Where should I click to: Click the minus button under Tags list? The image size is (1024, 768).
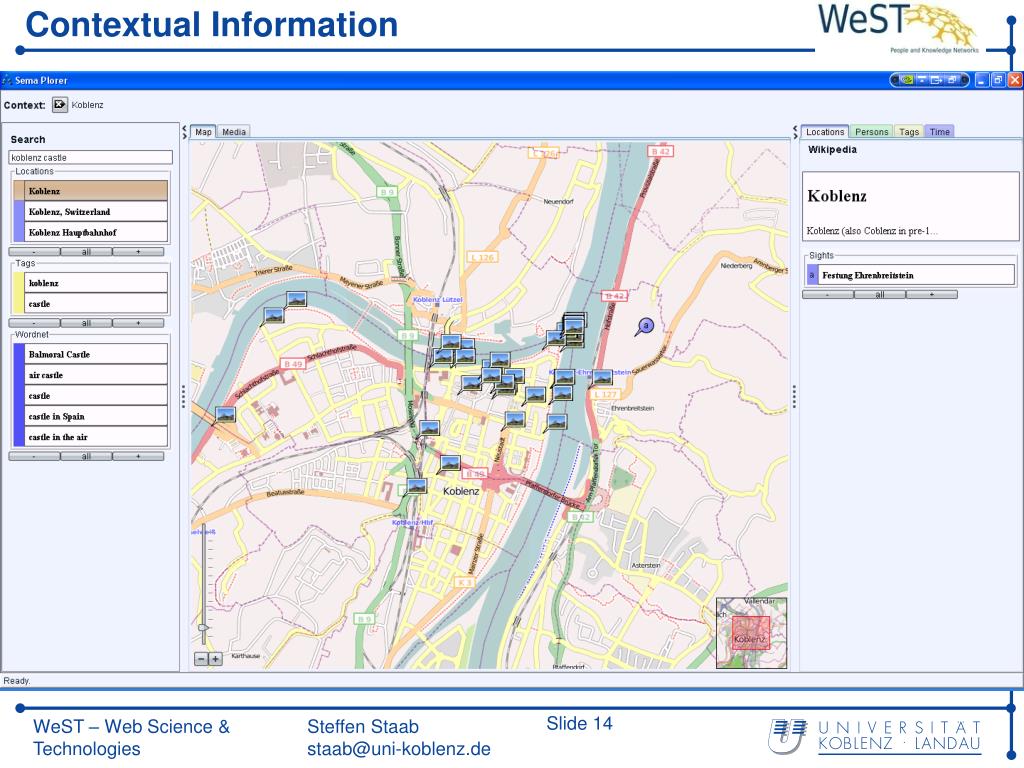[35, 323]
